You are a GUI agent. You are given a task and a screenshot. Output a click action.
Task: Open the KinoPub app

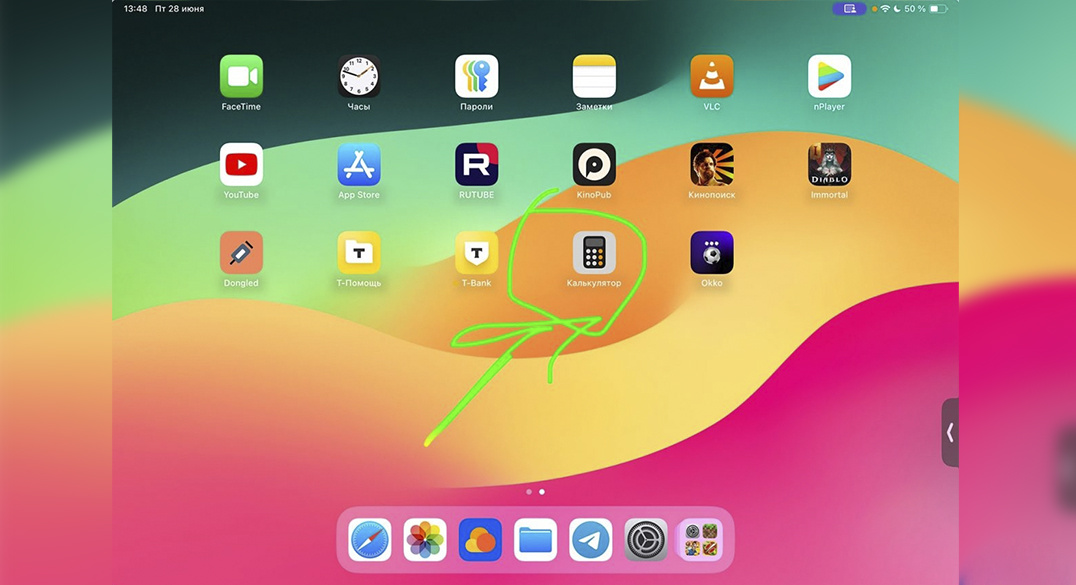[x=594, y=164]
